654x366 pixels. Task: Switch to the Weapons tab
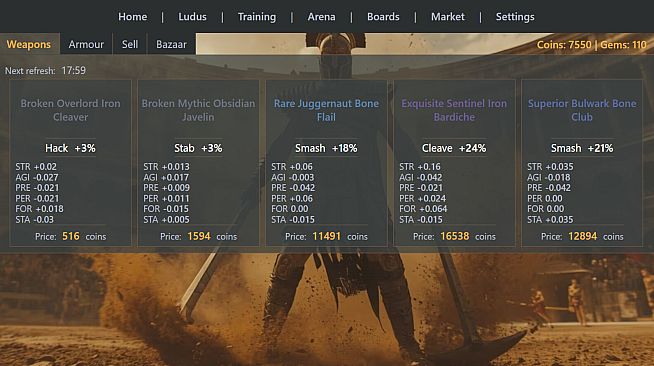click(x=29, y=44)
